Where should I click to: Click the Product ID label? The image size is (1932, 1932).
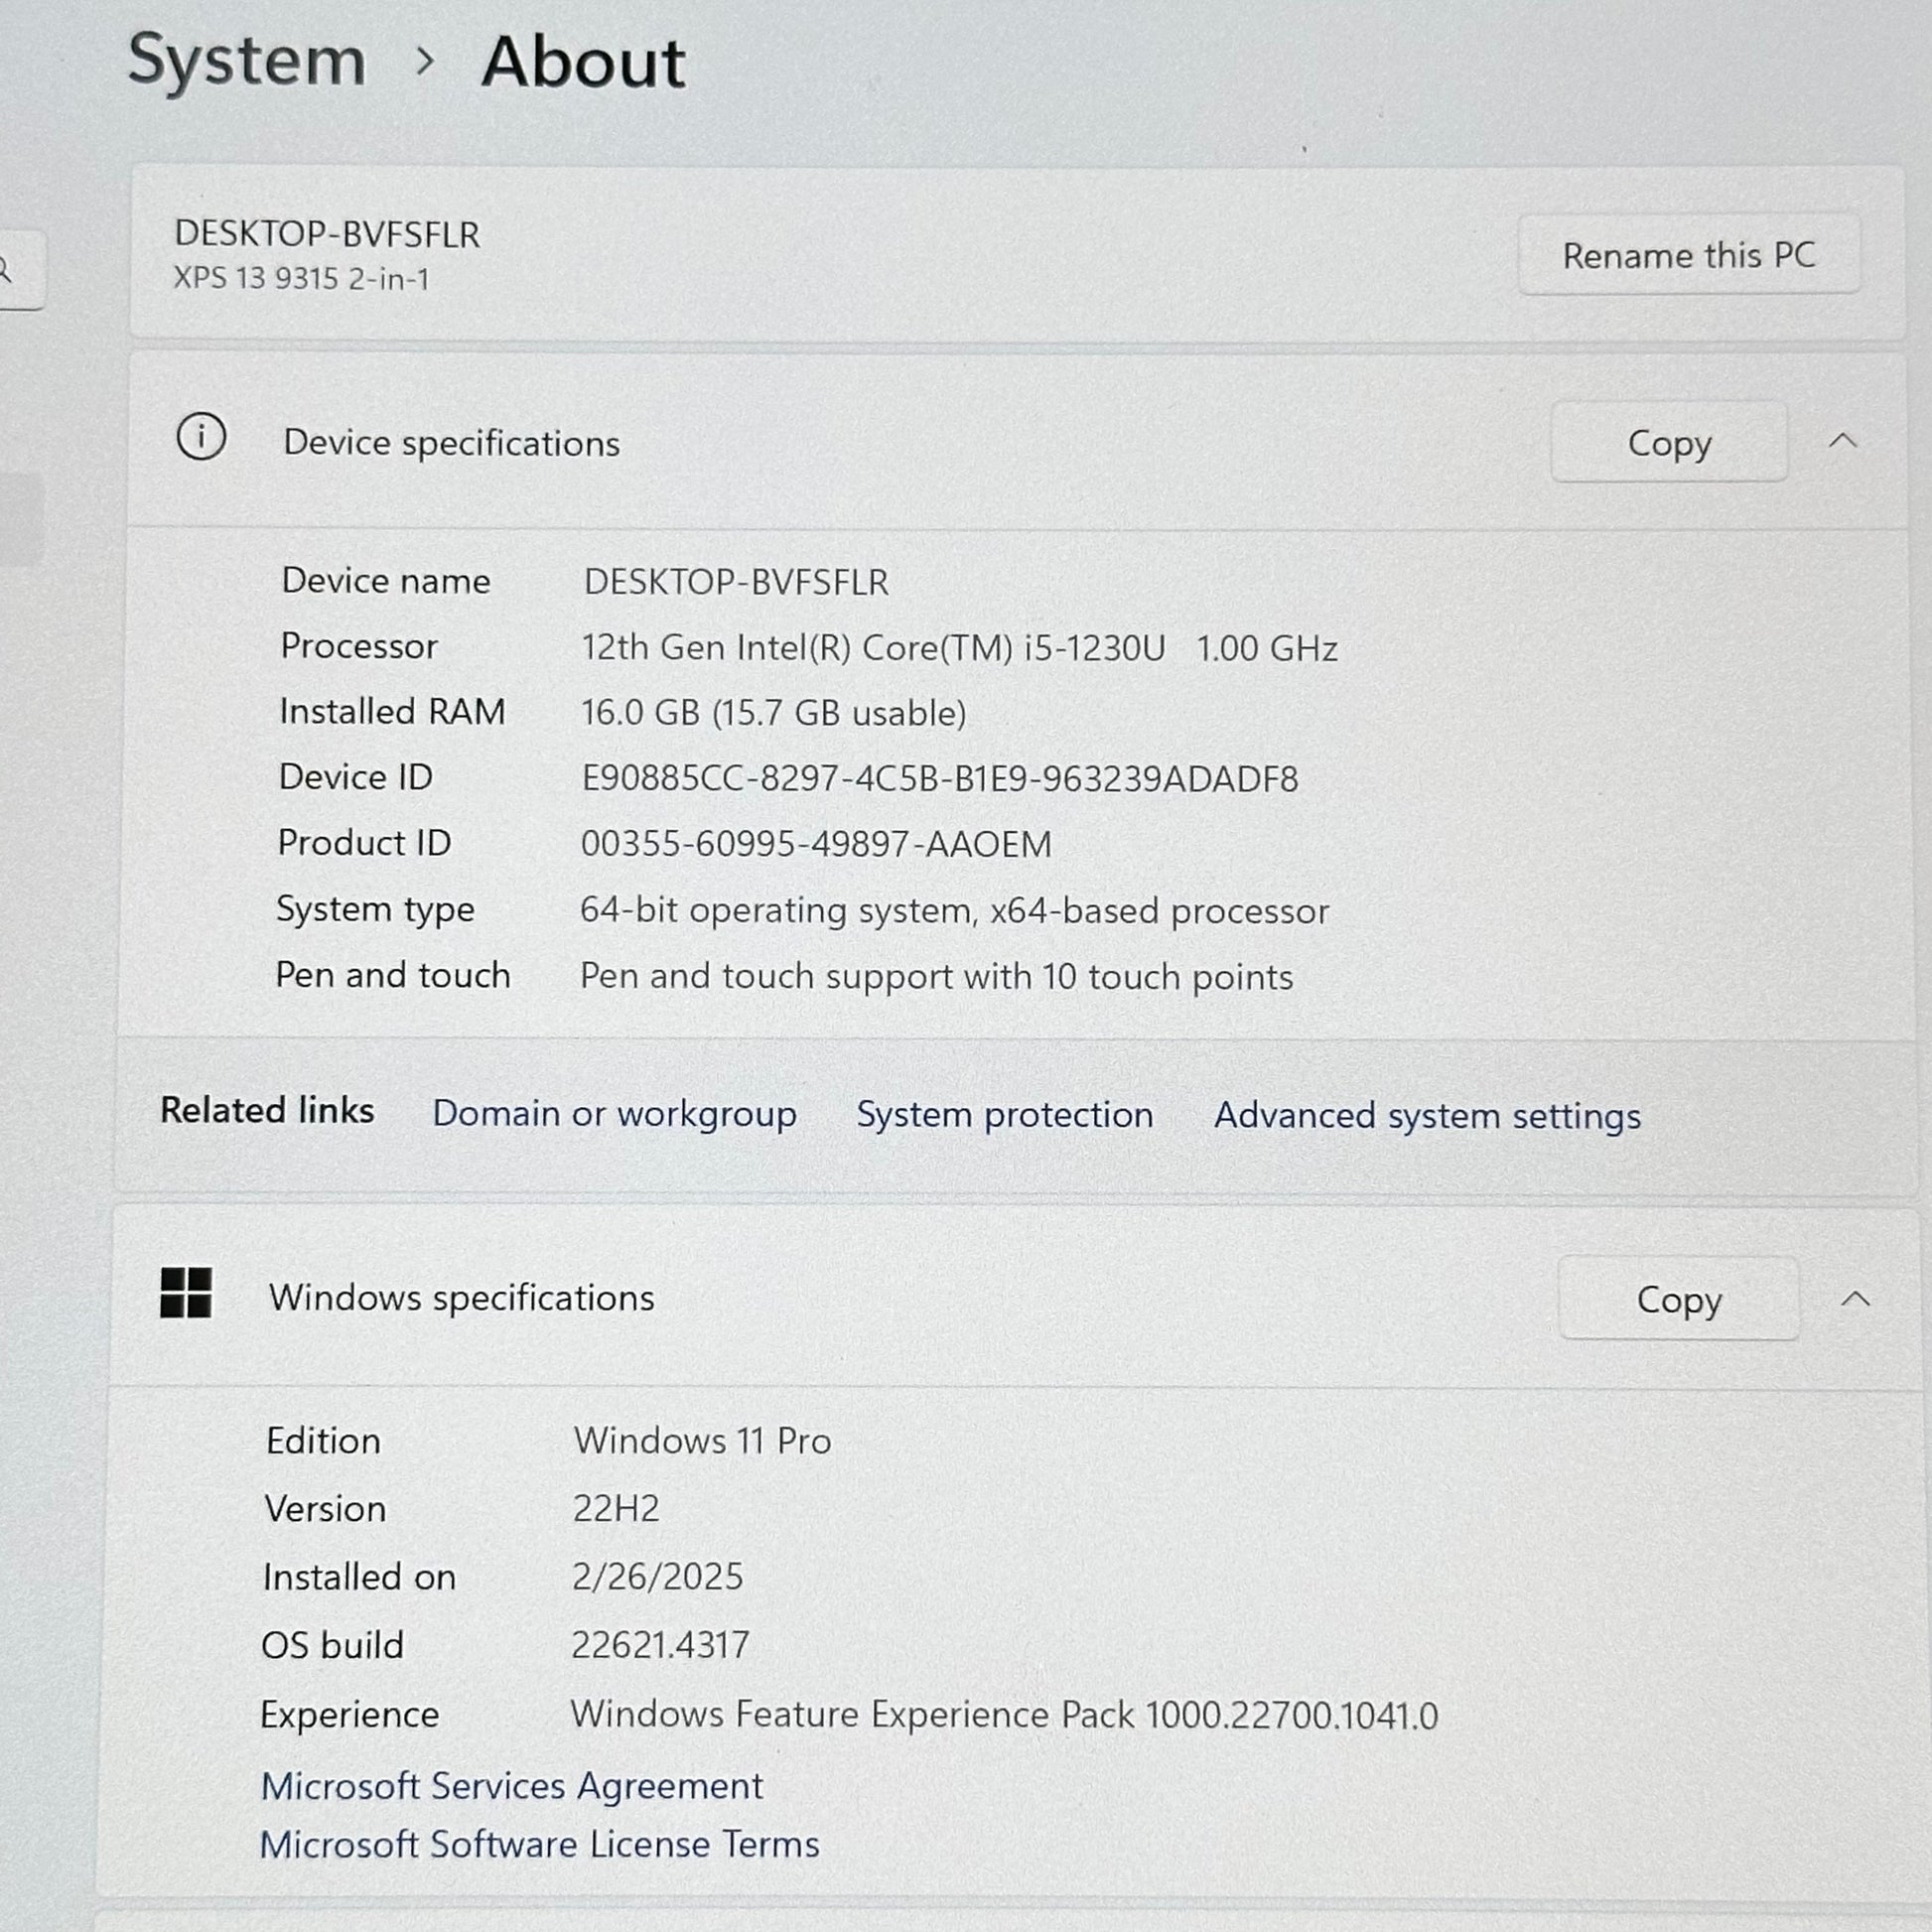point(364,843)
